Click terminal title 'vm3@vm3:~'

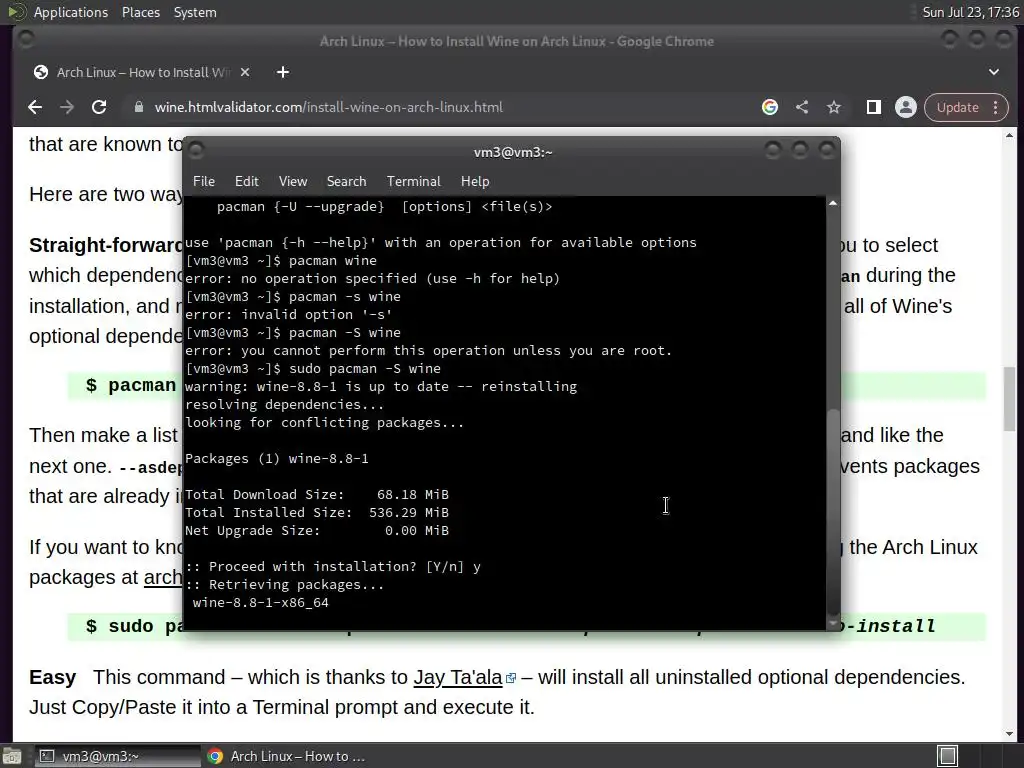513,152
